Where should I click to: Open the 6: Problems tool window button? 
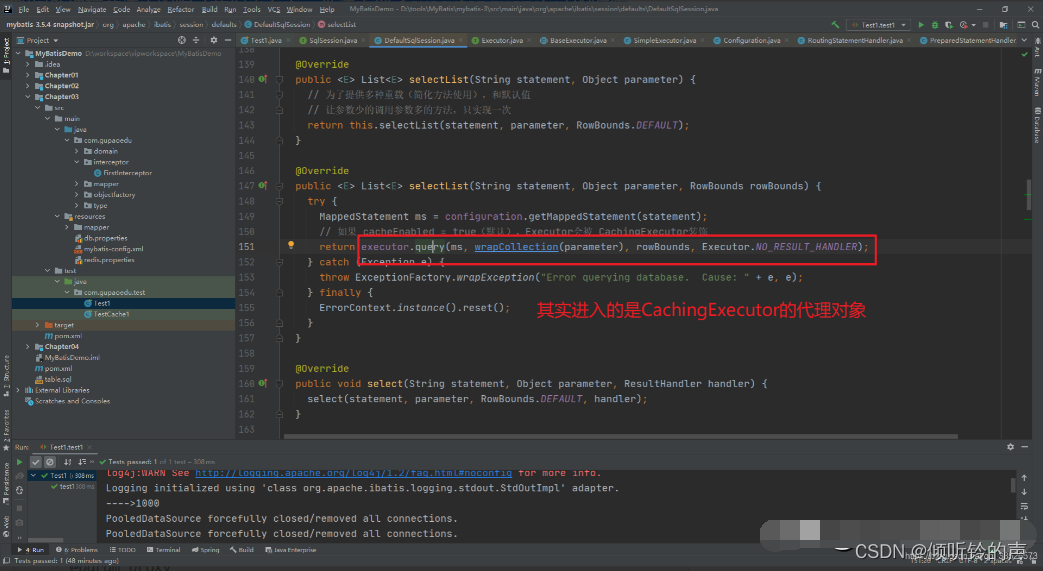pos(76,550)
